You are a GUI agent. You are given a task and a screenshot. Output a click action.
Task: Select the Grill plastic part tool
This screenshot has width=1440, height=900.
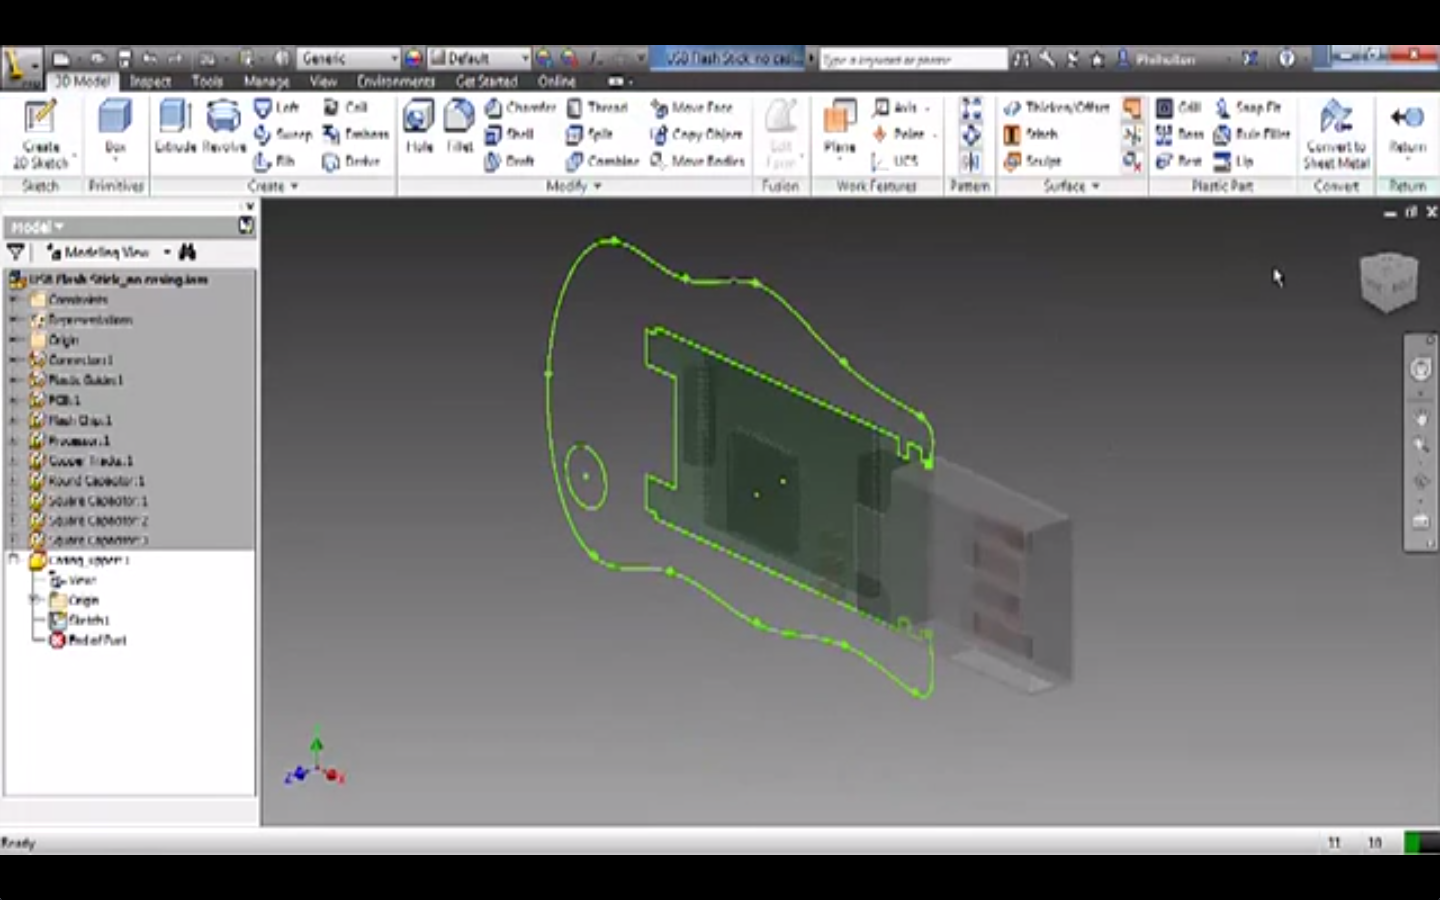pos(1178,107)
